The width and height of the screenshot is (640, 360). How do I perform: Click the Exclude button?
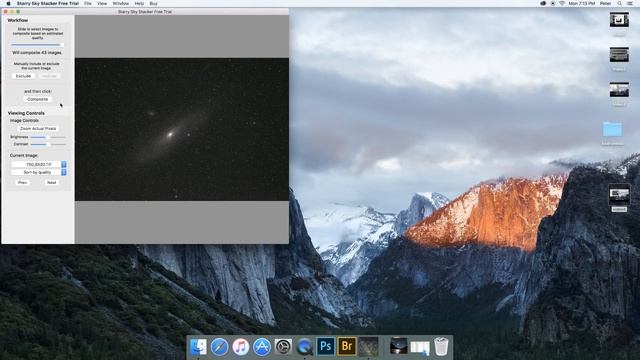(23, 76)
